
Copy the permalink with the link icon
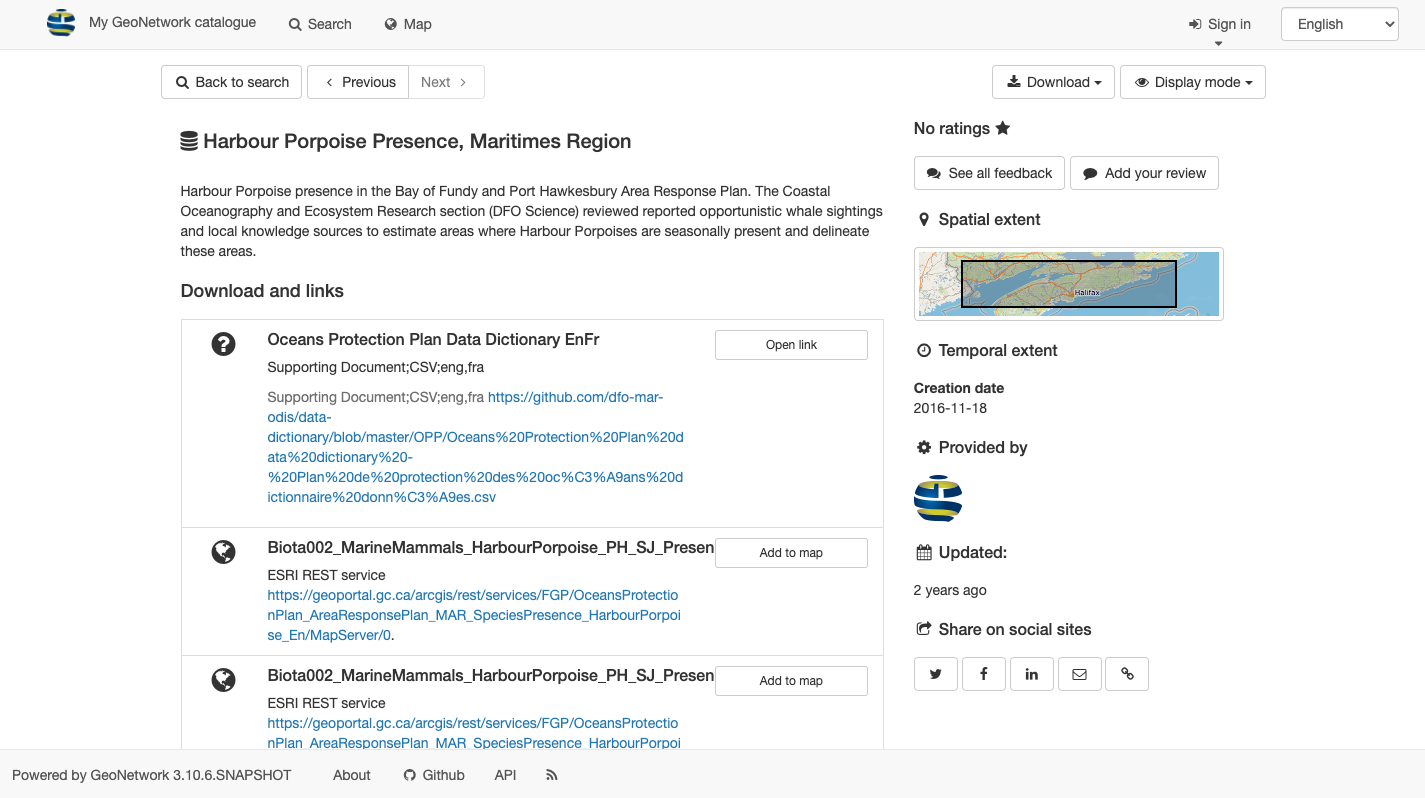(x=1127, y=674)
